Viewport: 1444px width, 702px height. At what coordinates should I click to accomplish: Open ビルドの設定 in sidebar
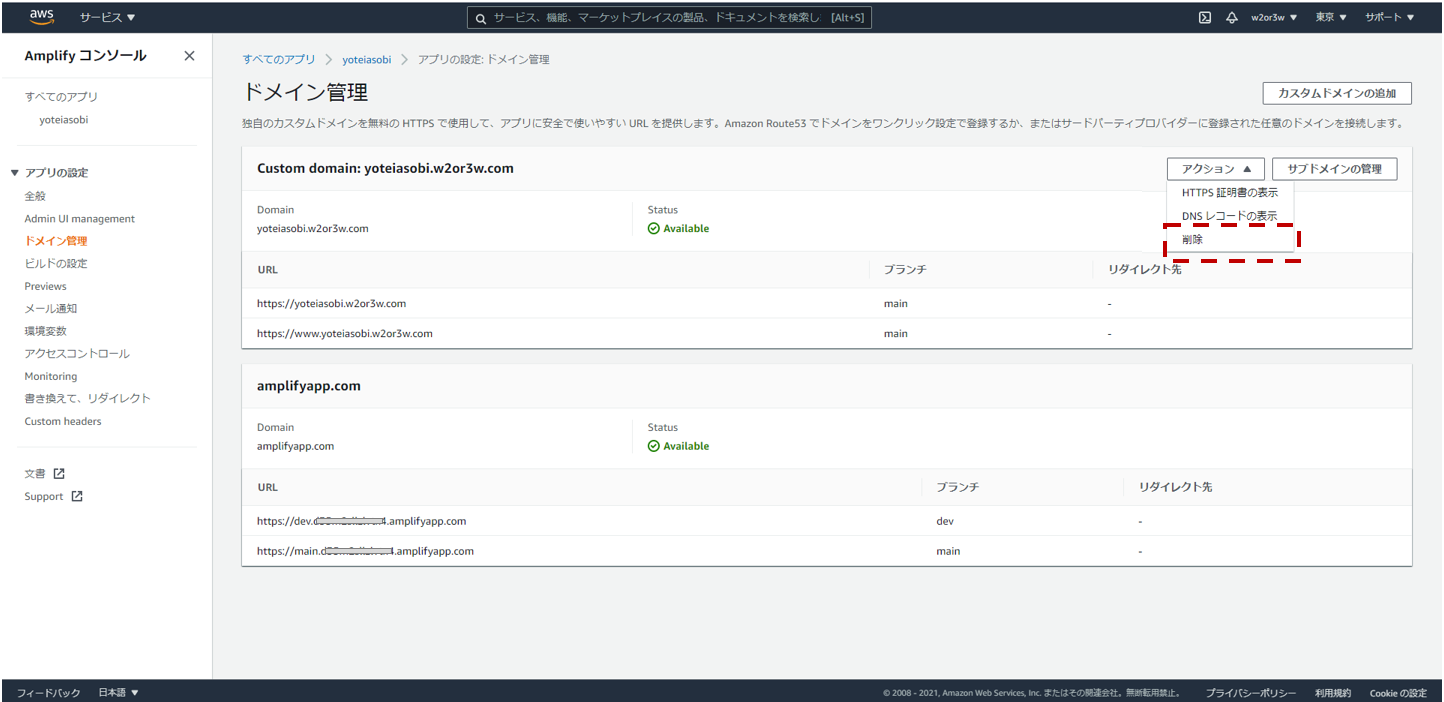tap(56, 264)
